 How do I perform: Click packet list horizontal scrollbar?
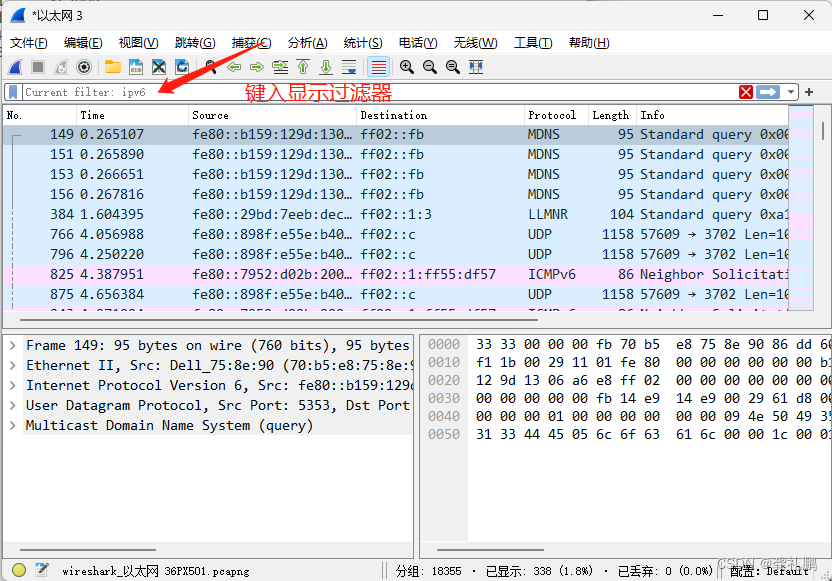(279, 320)
